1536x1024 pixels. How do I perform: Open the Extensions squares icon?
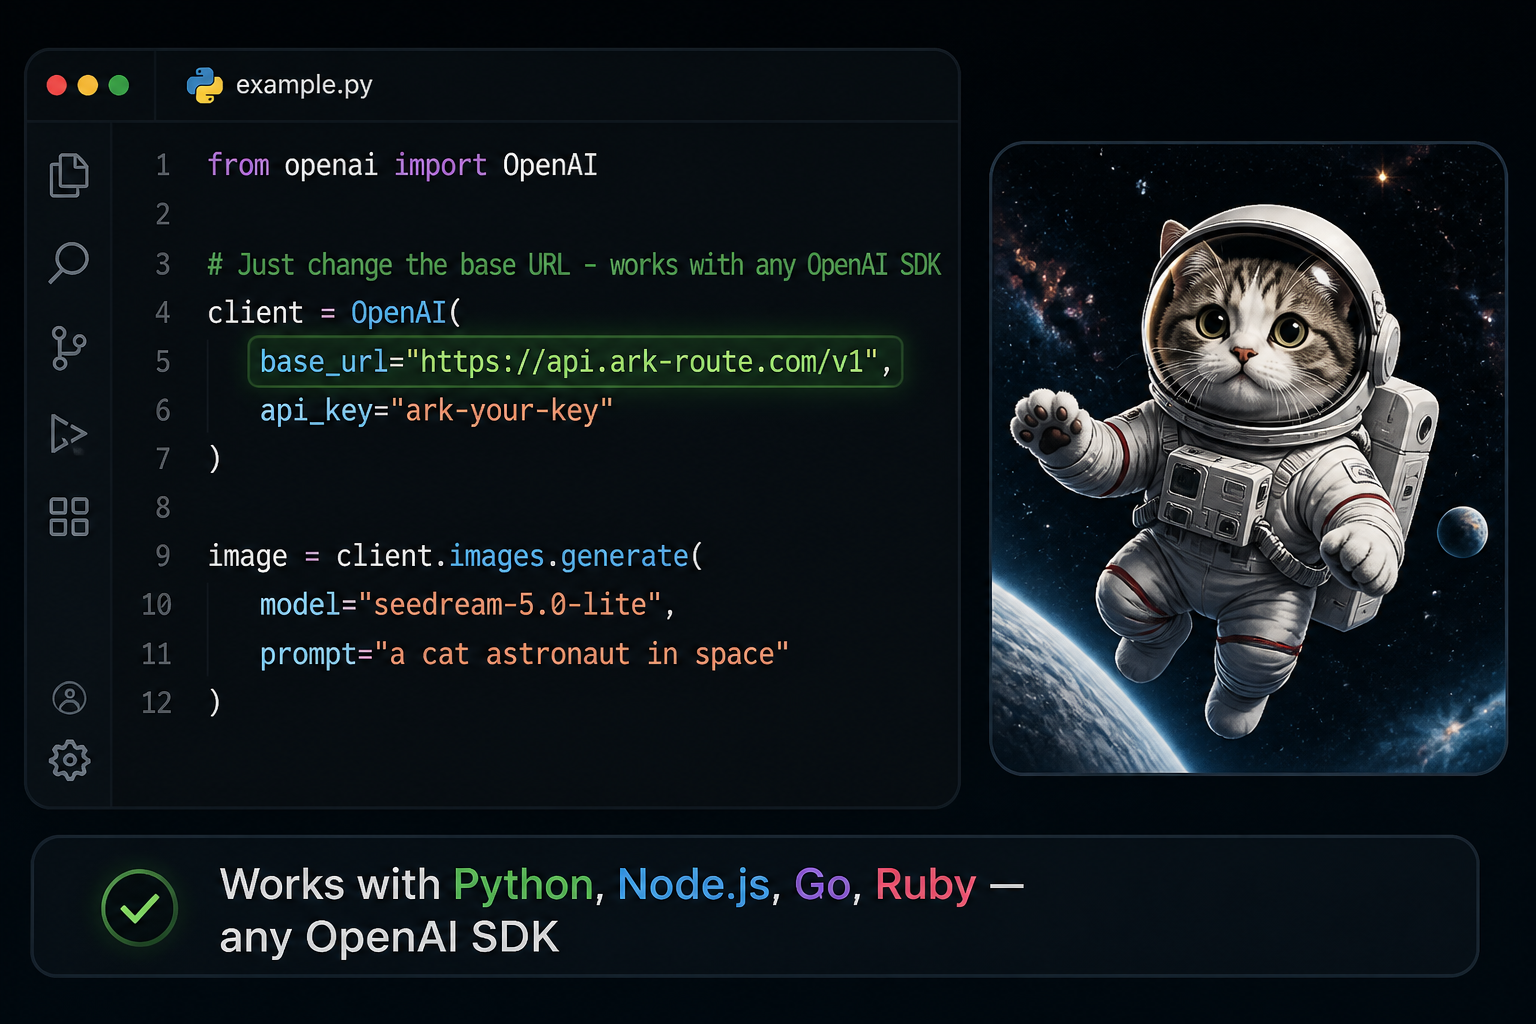(69, 517)
